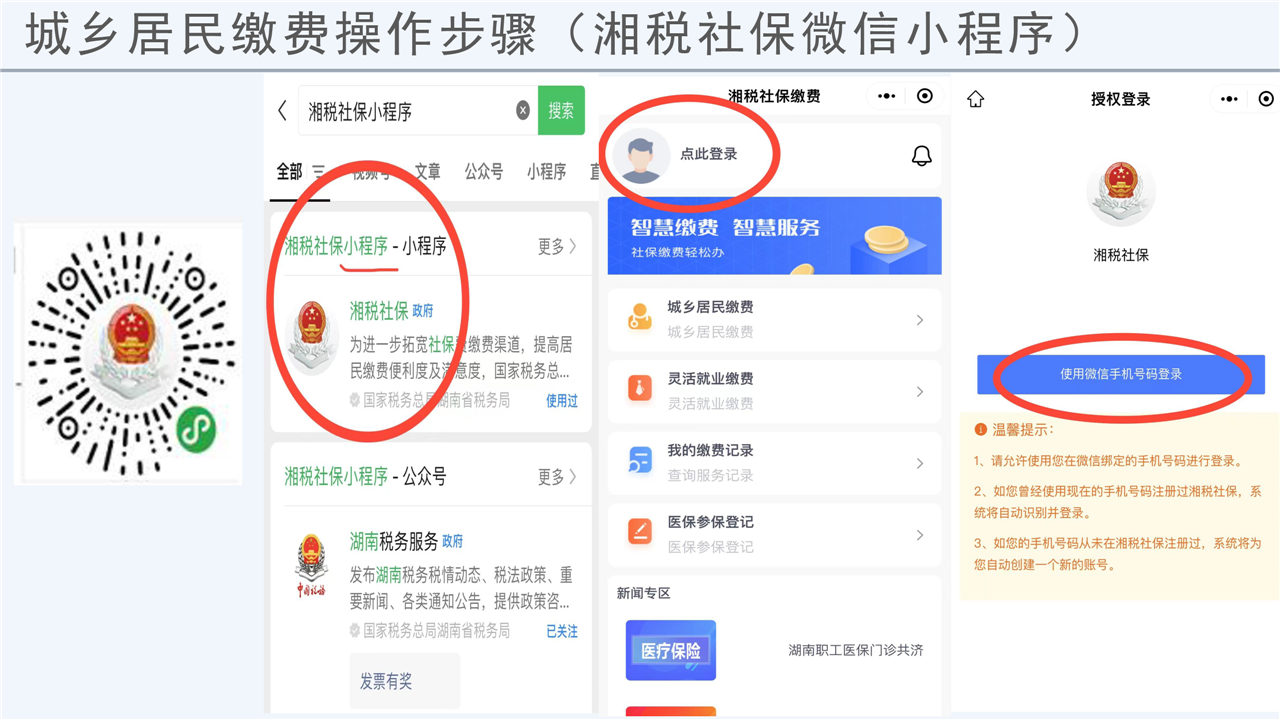Click the 医保参保登记 icon
This screenshot has height=720, width=1280.
[639, 533]
